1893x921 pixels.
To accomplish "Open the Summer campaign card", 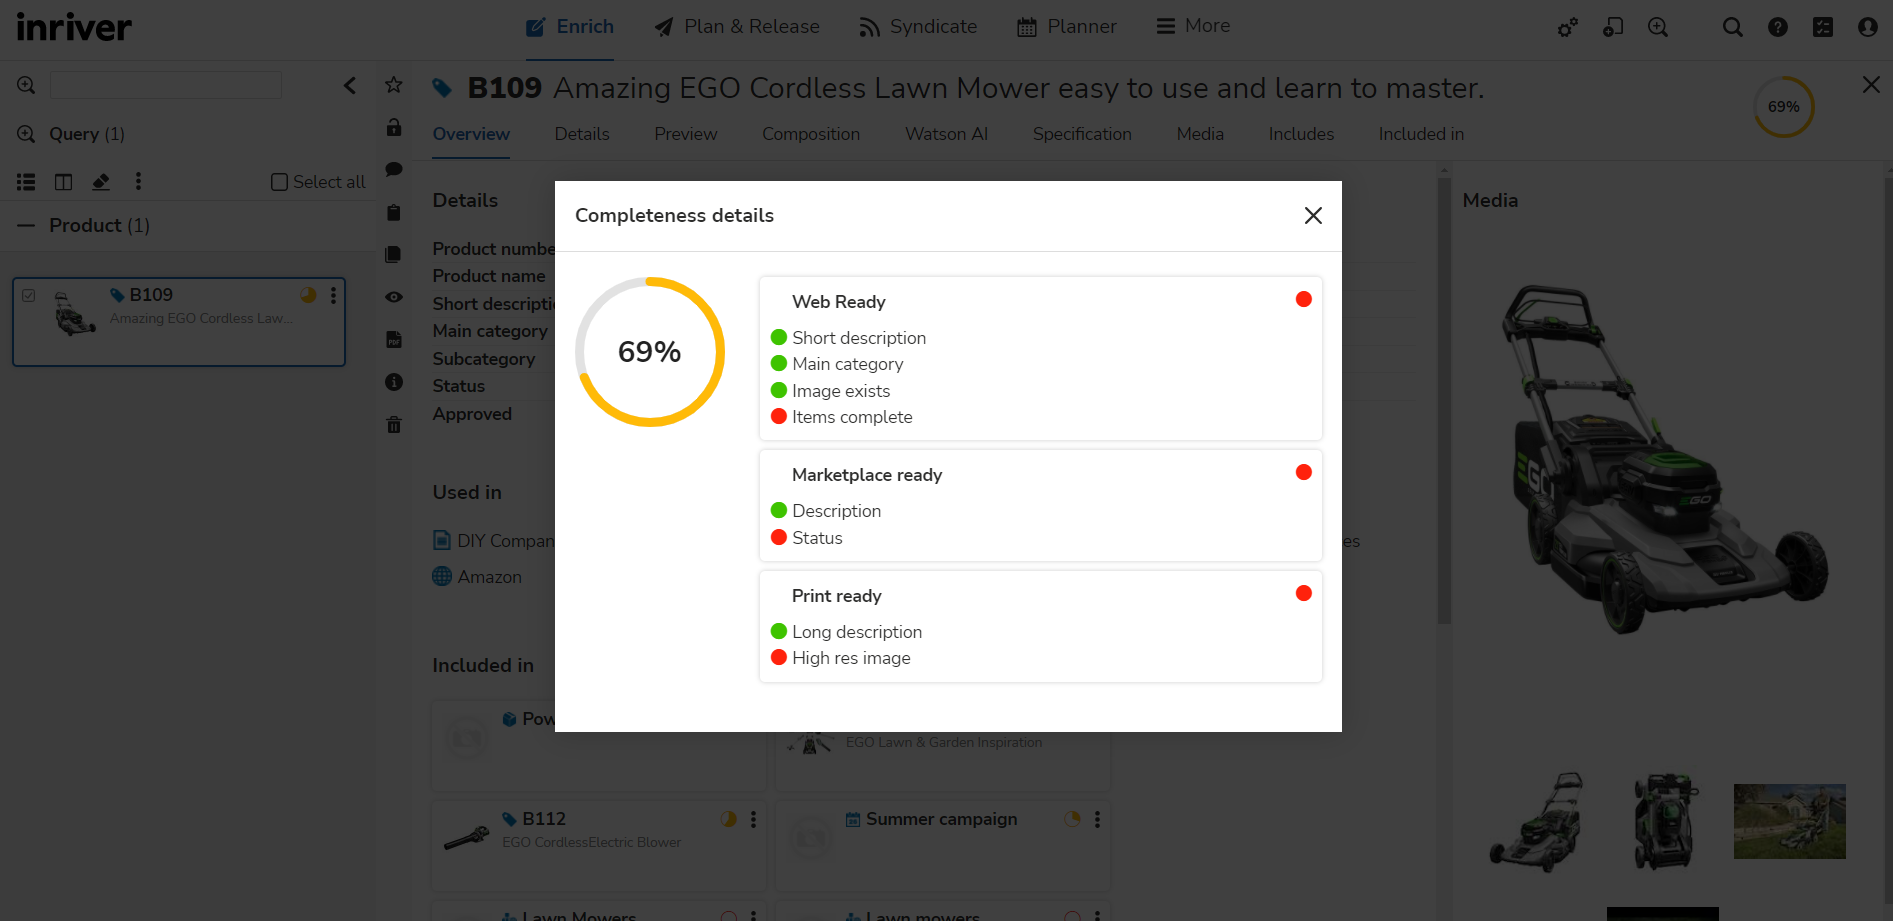I will (x=942, y=845).
